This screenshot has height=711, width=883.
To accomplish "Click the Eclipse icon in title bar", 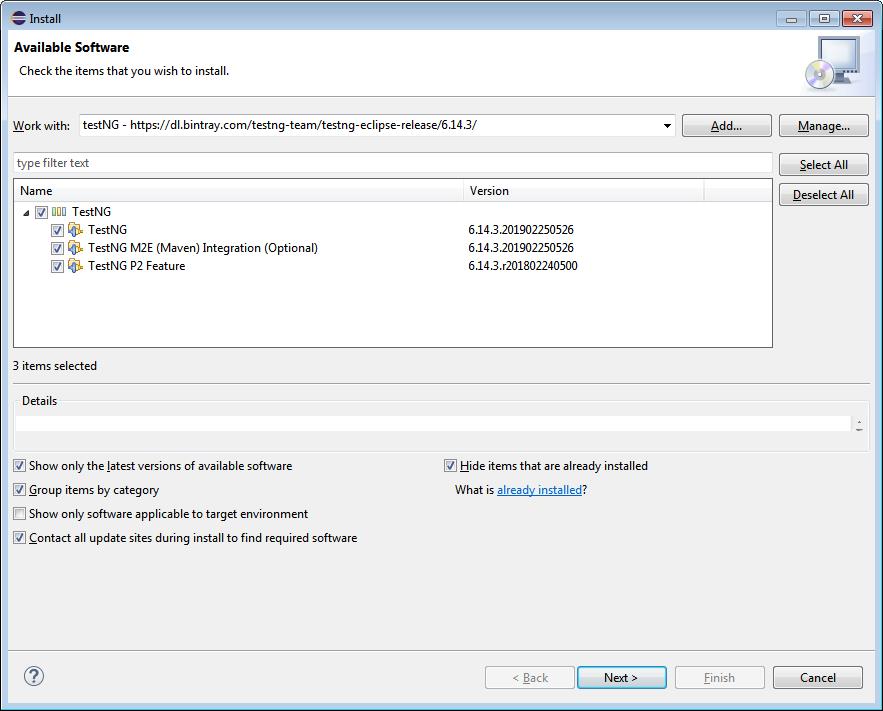I will pyautogui.click(x=18, y=18).
